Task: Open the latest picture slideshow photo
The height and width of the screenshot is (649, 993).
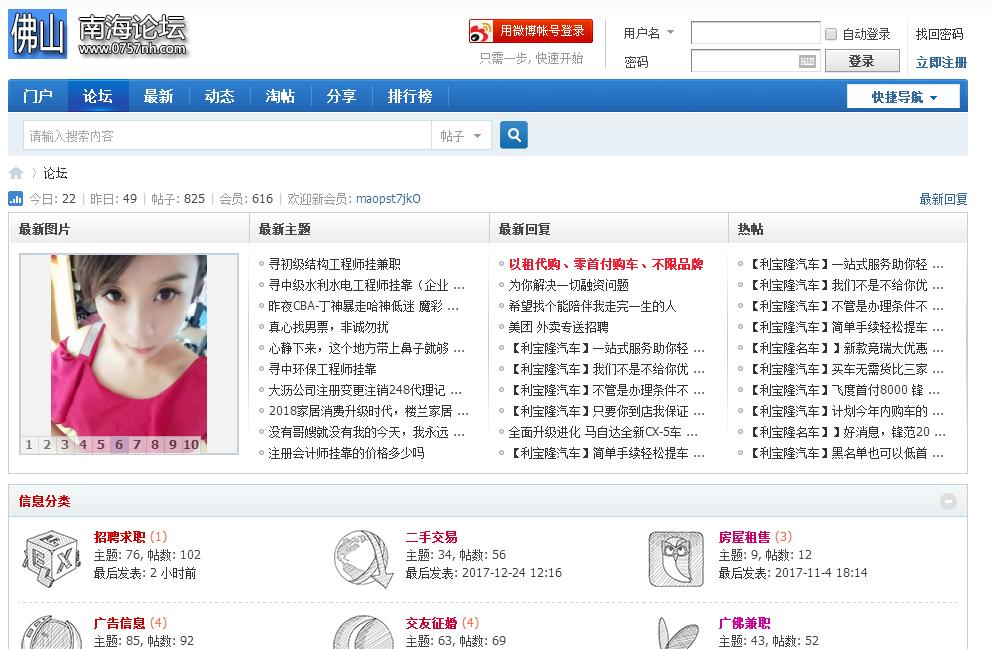Action: point(129,346)
